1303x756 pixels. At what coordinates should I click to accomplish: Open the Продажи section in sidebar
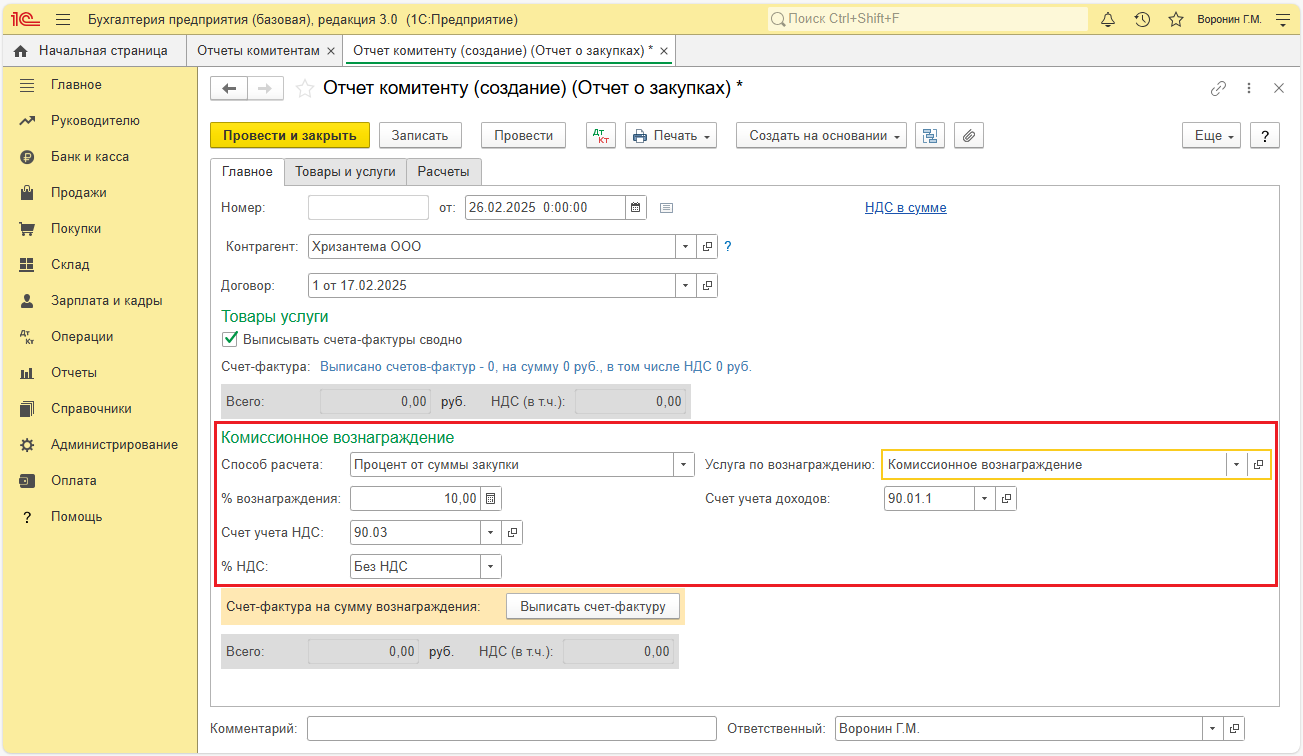click(79, 193)
